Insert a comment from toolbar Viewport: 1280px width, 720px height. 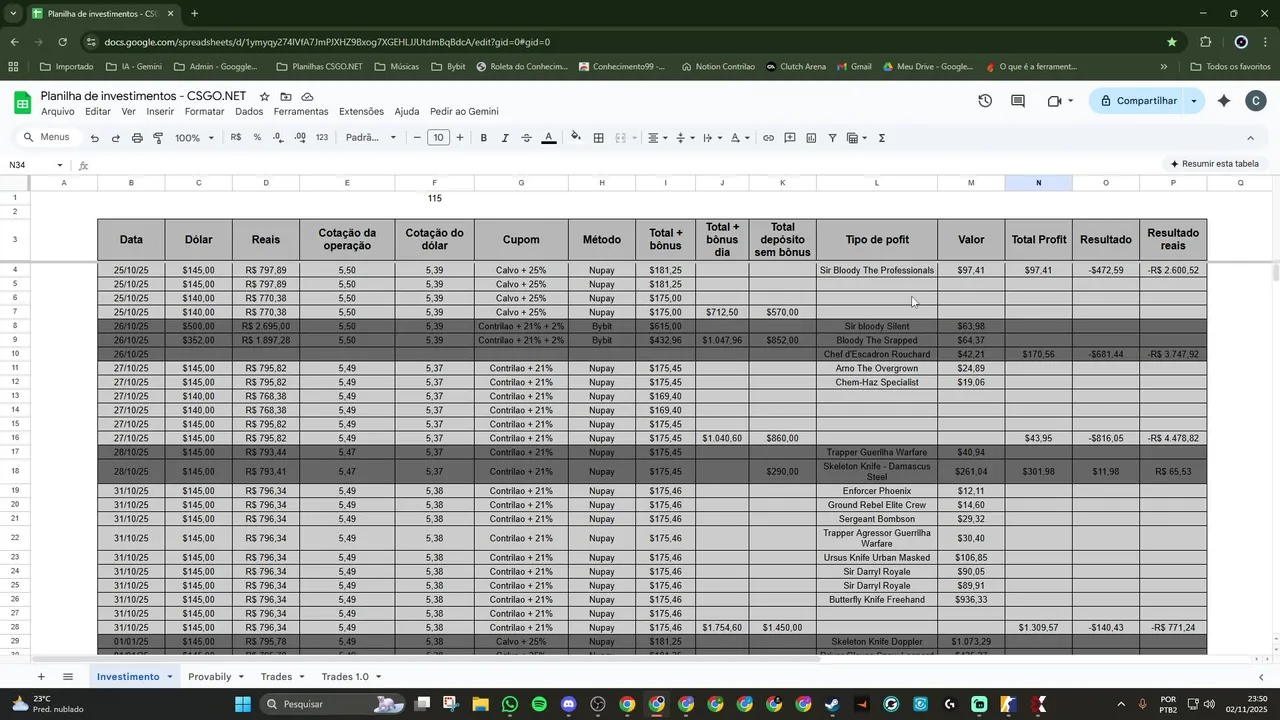pyautogui.click(x=790, y=138)
